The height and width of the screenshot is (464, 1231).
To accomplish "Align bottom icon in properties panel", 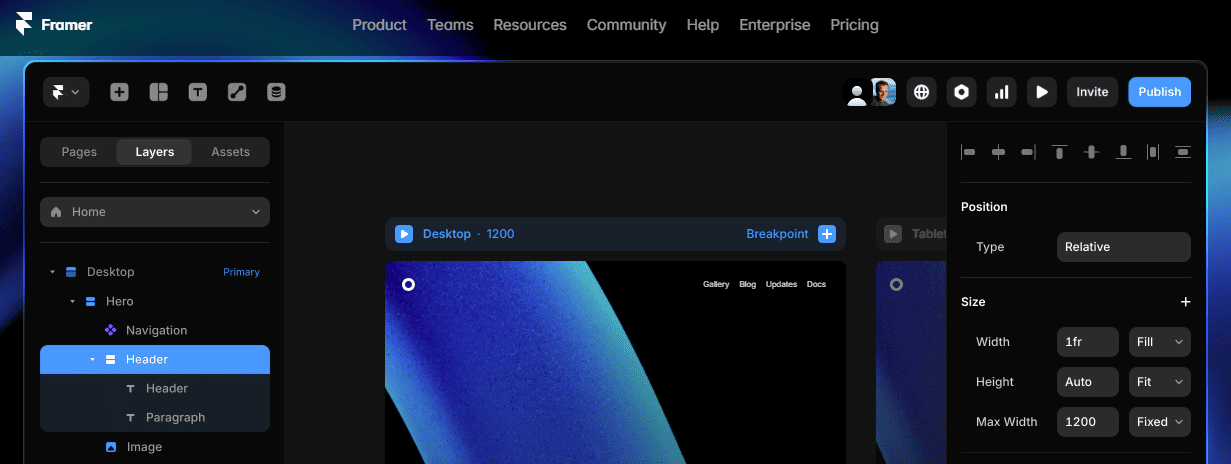I will coord(1123,152).
